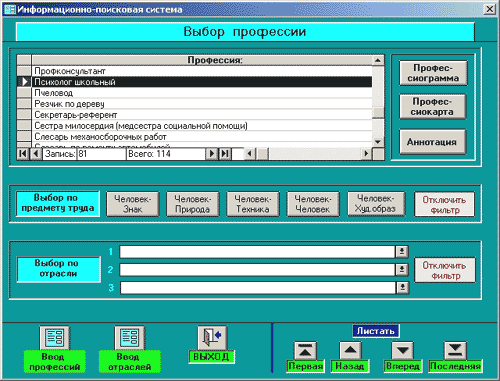This screenshot has height=381, width=500.
Task: Click the Листать label
Action: tap(376, 331)
